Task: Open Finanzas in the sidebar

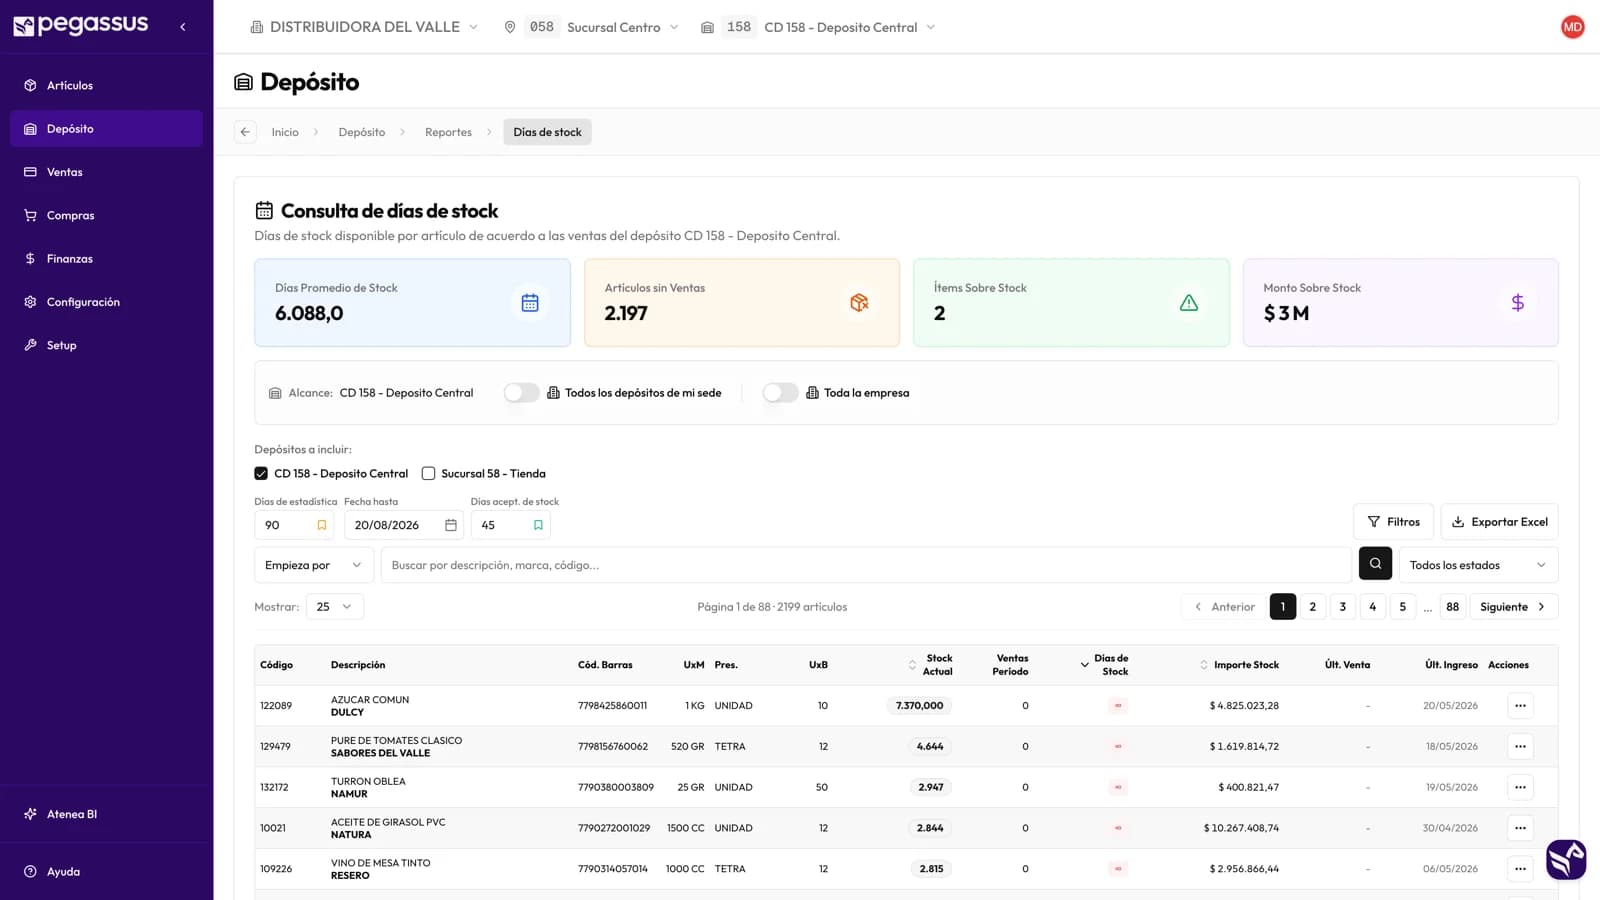Action: [x=106, y=259]
